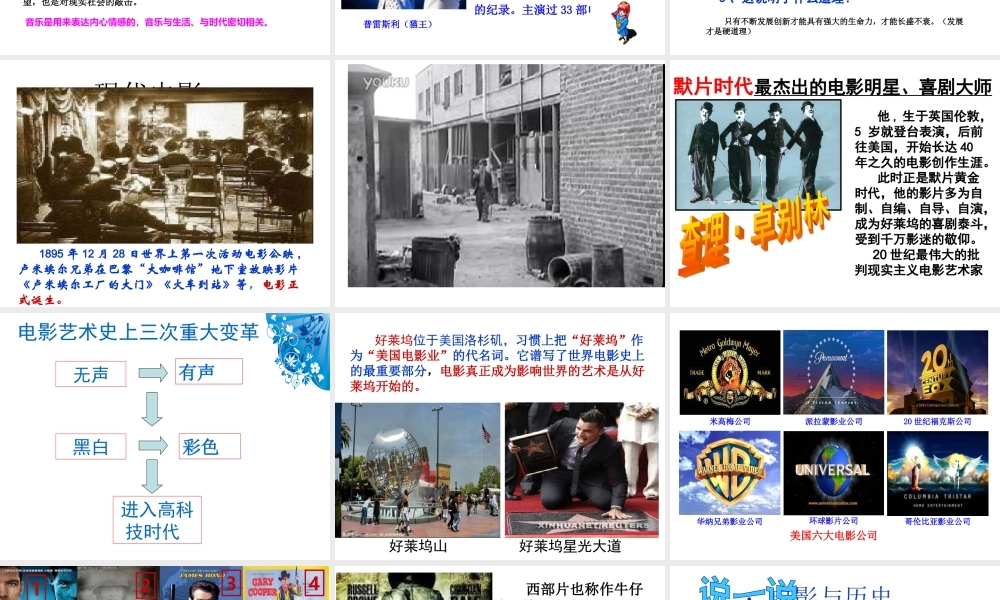Open the 电影艺术史上三次重大变革 slide
The width and height of the screenshot is (1000, 600).
click(x=165, y=436)
